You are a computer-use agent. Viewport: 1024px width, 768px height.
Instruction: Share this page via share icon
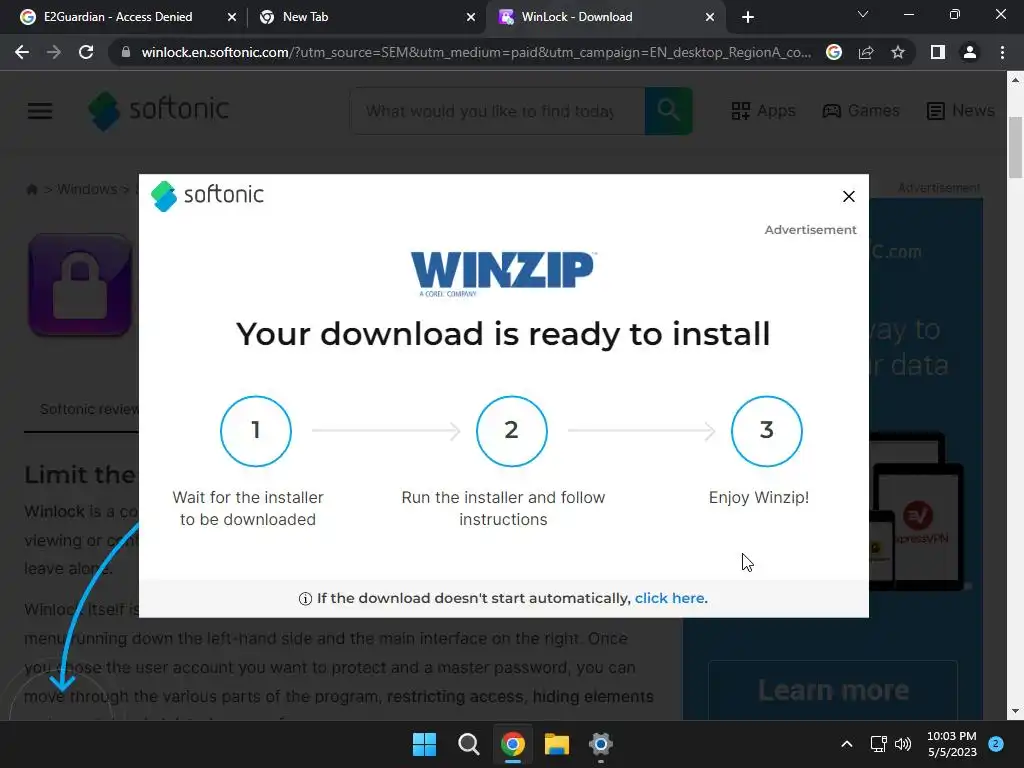point(866,52)
